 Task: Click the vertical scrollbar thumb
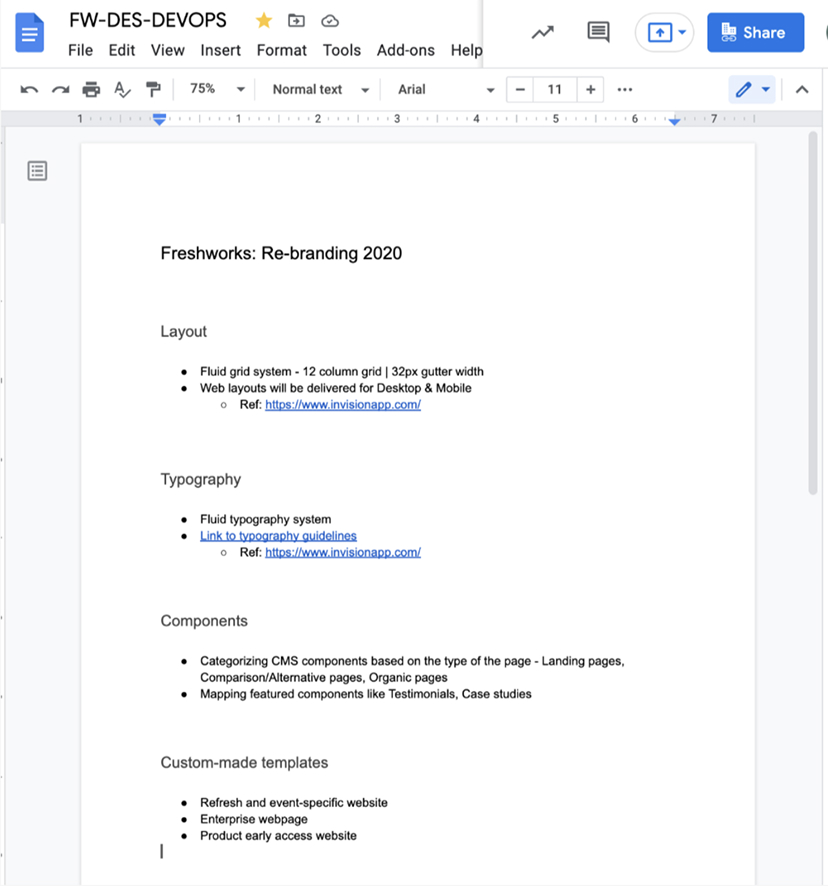tap(813, 314)
